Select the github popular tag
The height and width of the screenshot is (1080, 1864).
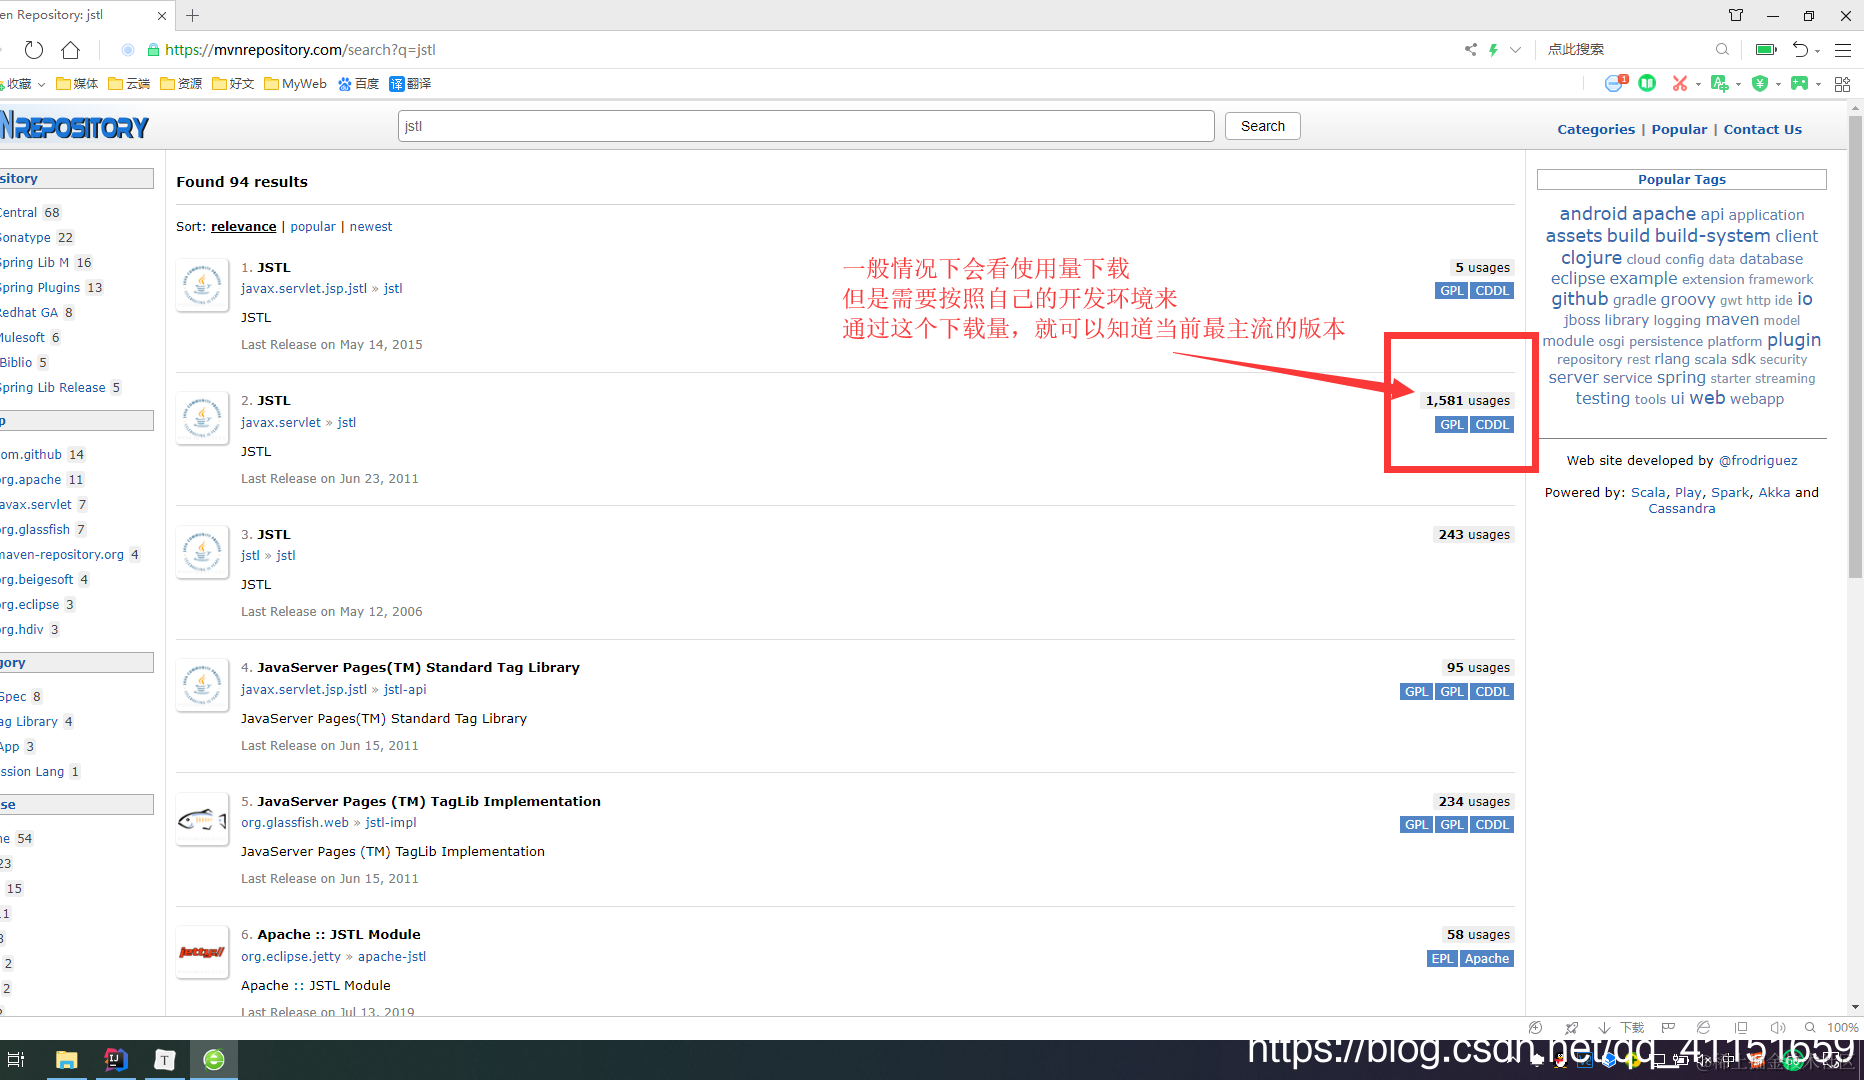coord(1580,298)
